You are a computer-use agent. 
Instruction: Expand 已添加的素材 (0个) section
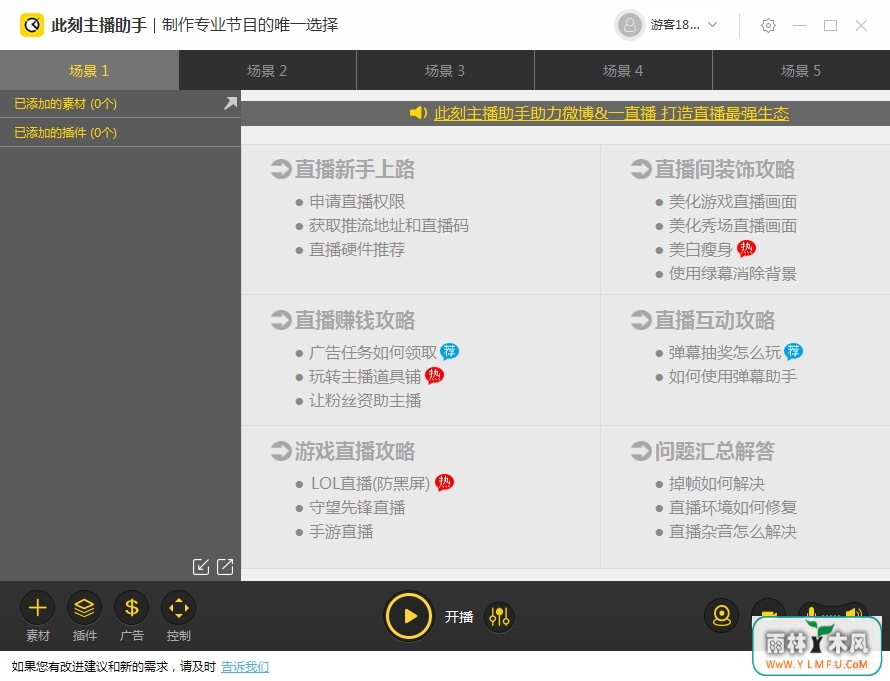(x=120, y=103)
